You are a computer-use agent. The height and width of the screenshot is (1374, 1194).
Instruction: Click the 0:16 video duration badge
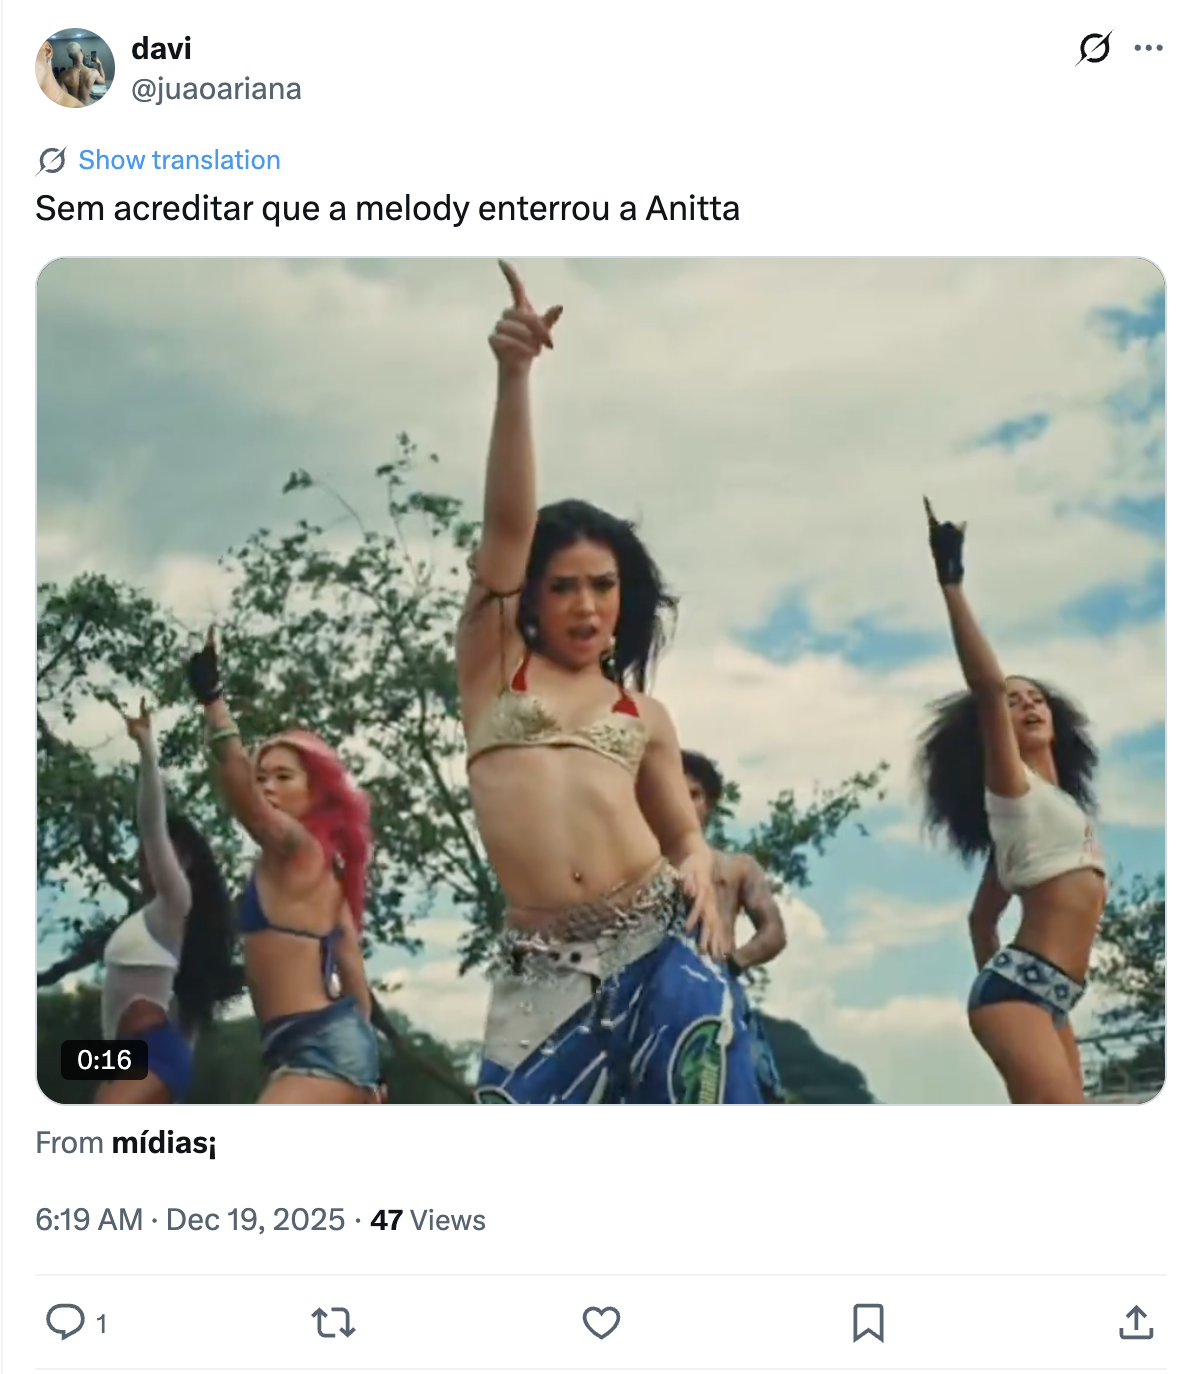coord(104,1060)
